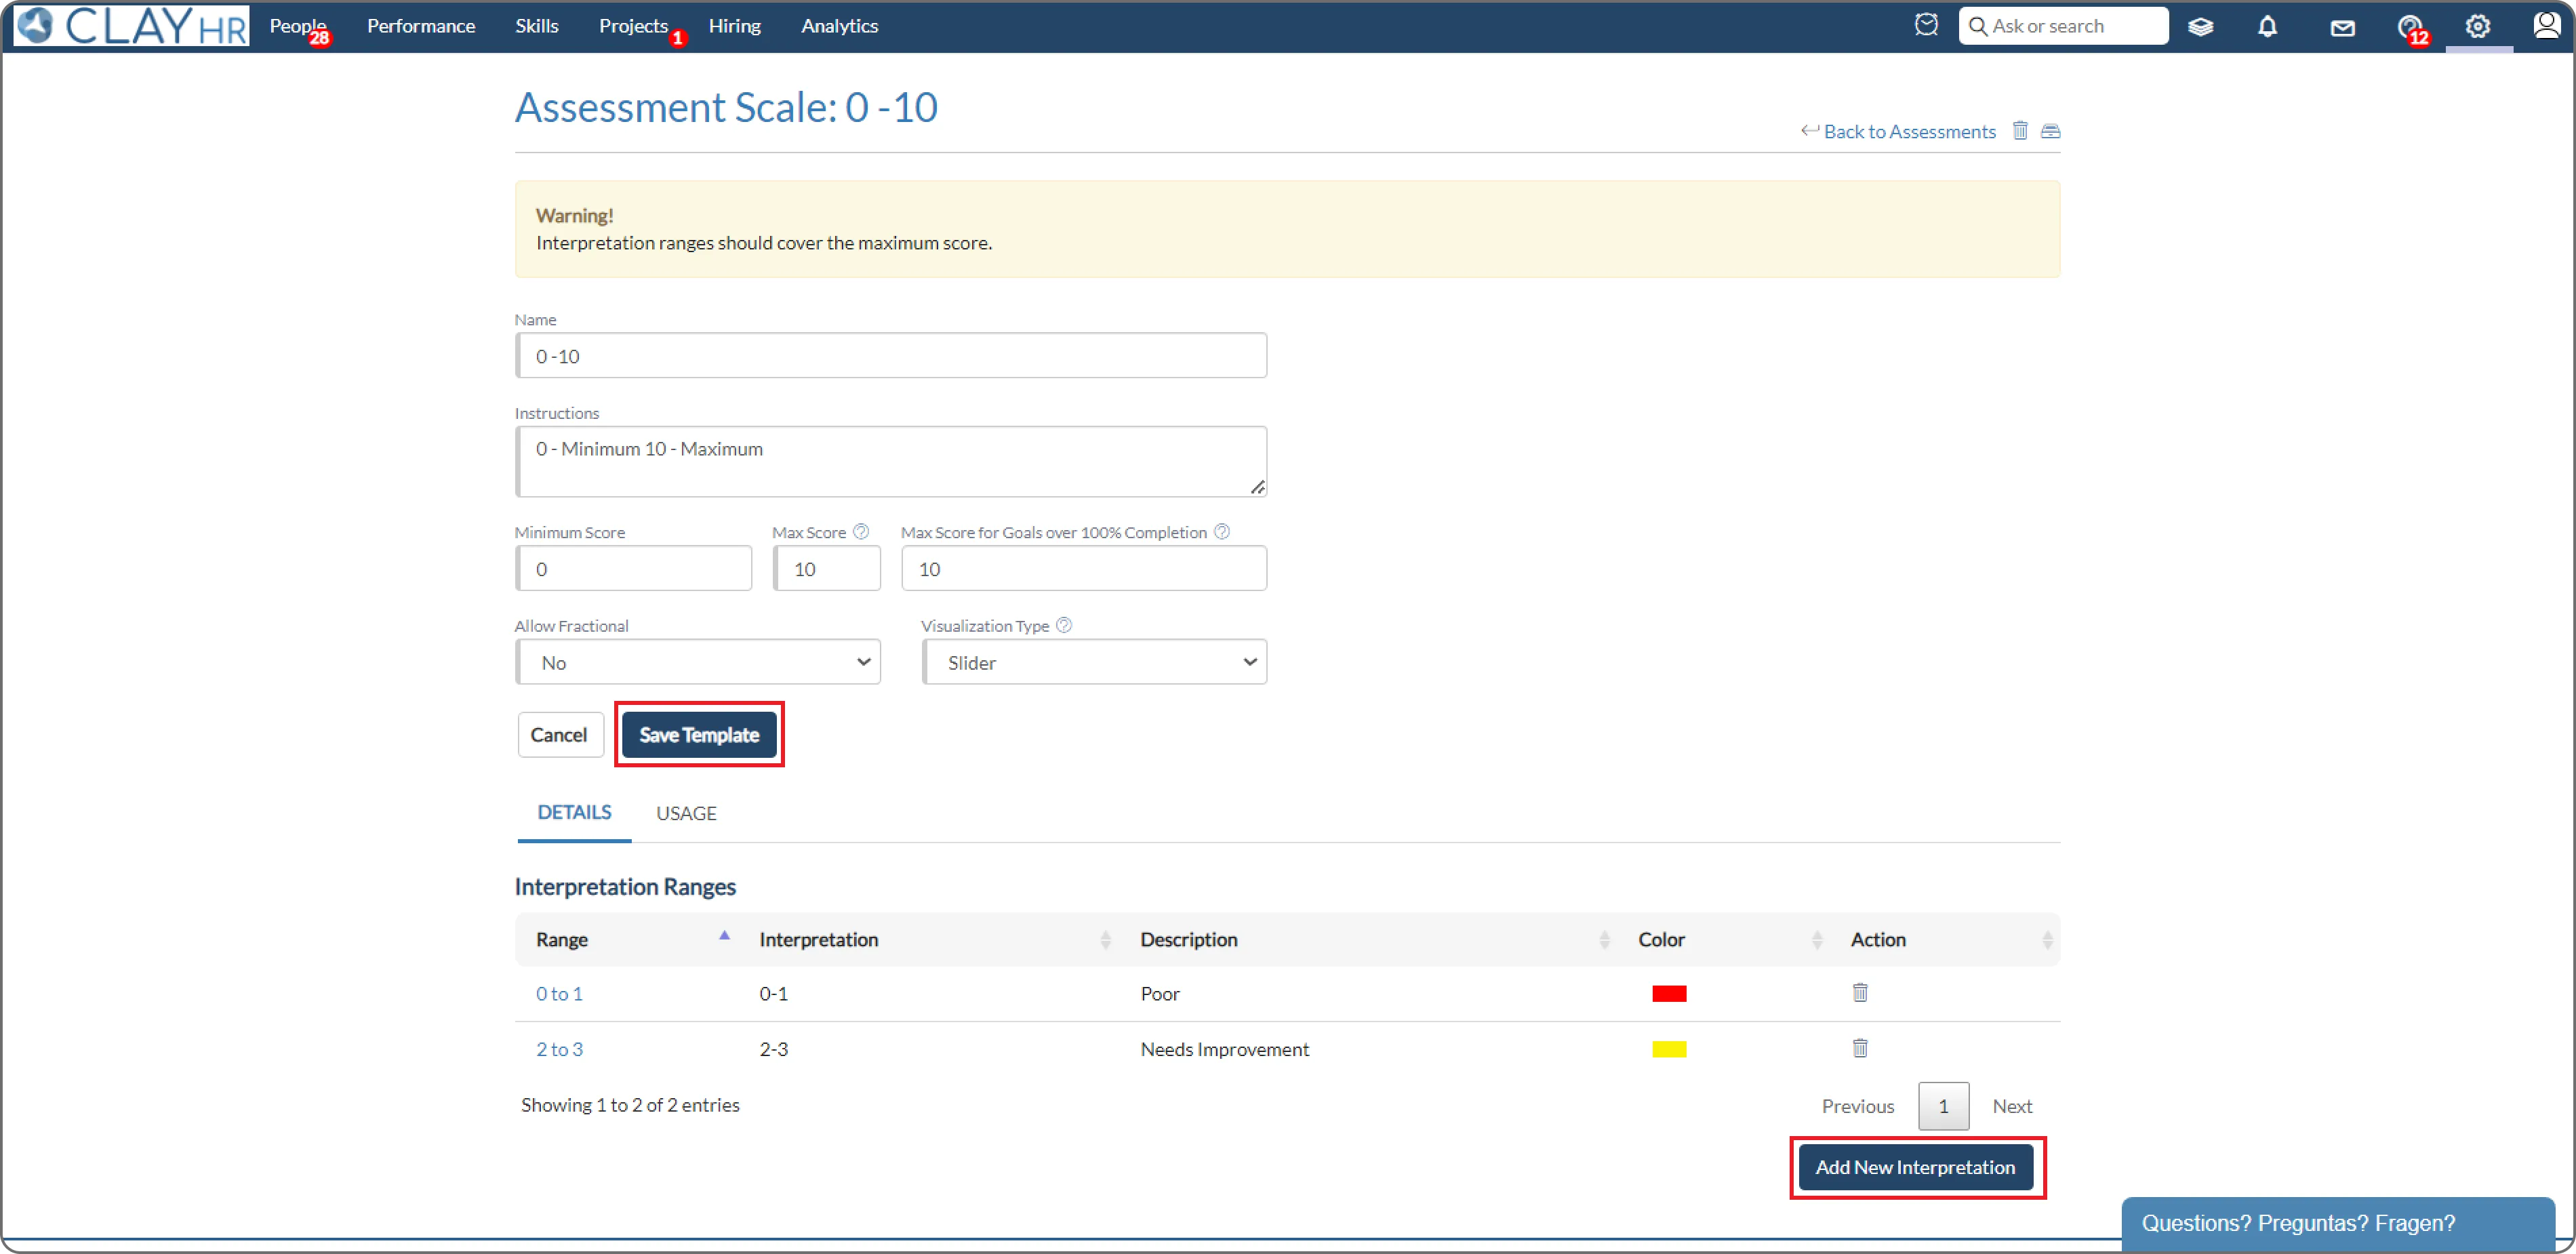Open the mail envelope icon

2342,28
